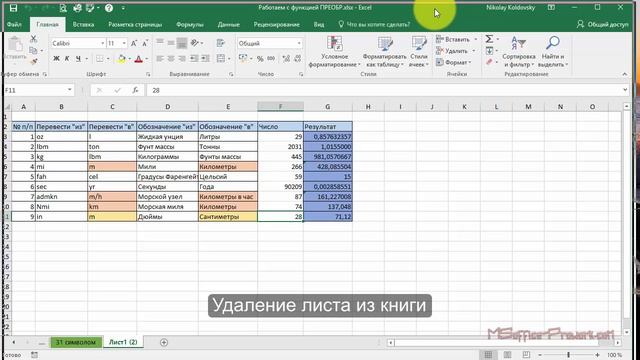Increase font size with larger A
The width and height of the screenshot is (640, 360).
pyautogui.click(x=134, y=43)
